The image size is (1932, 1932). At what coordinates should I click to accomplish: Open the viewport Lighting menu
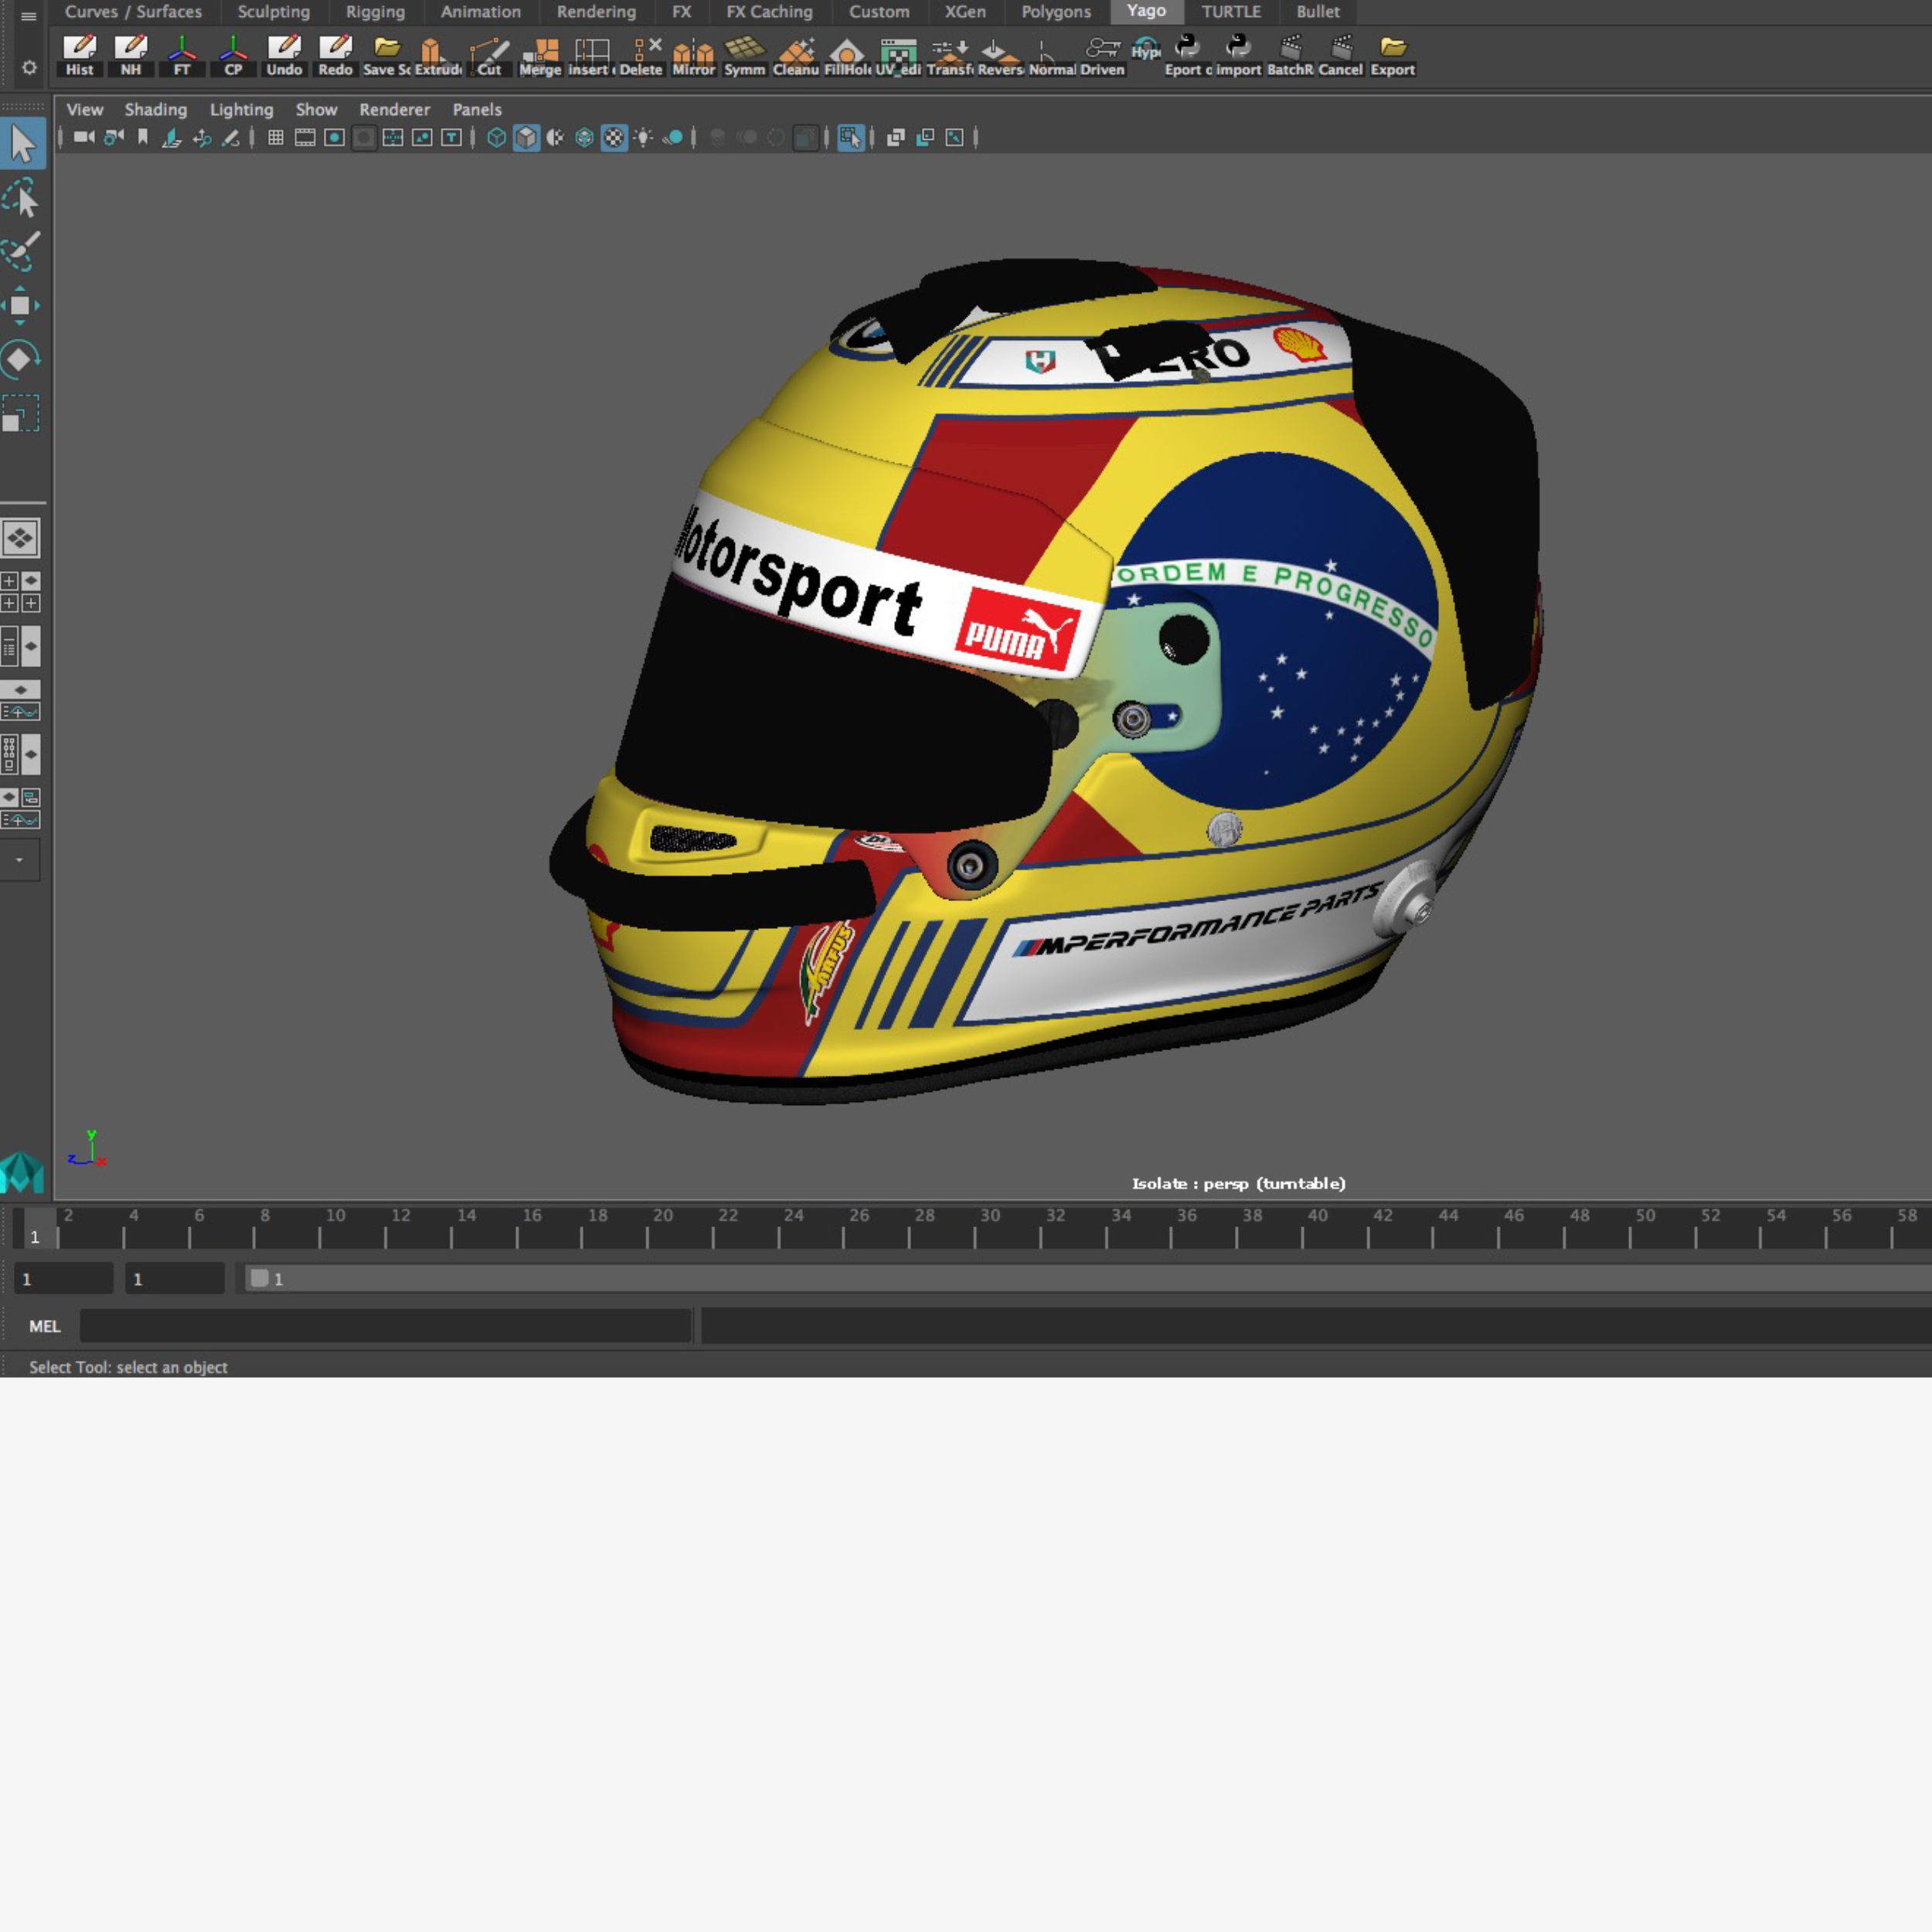click(241, 109)
